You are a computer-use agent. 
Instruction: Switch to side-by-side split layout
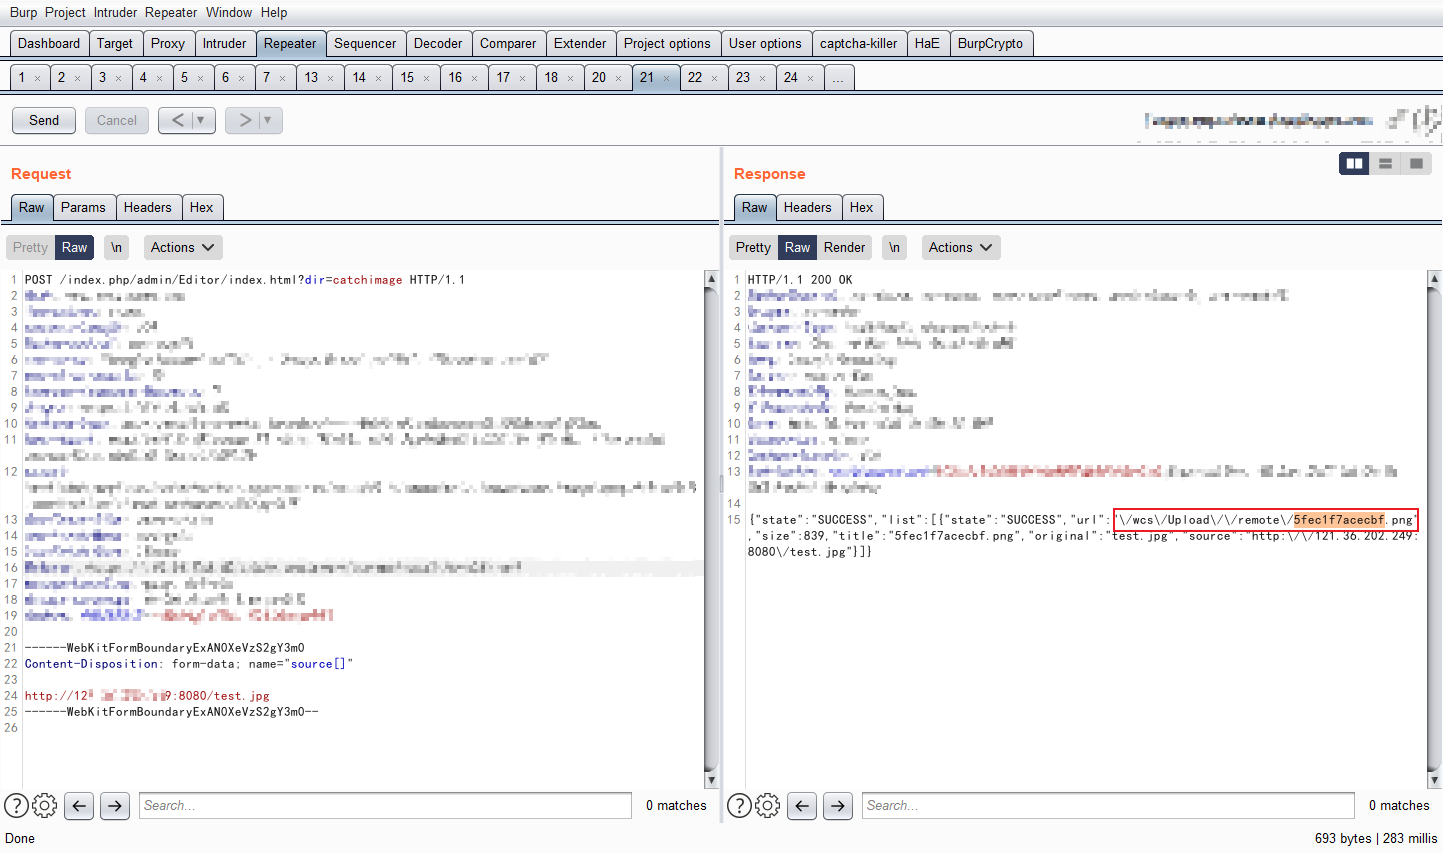pyautogui.click(x=1355, y=163)
